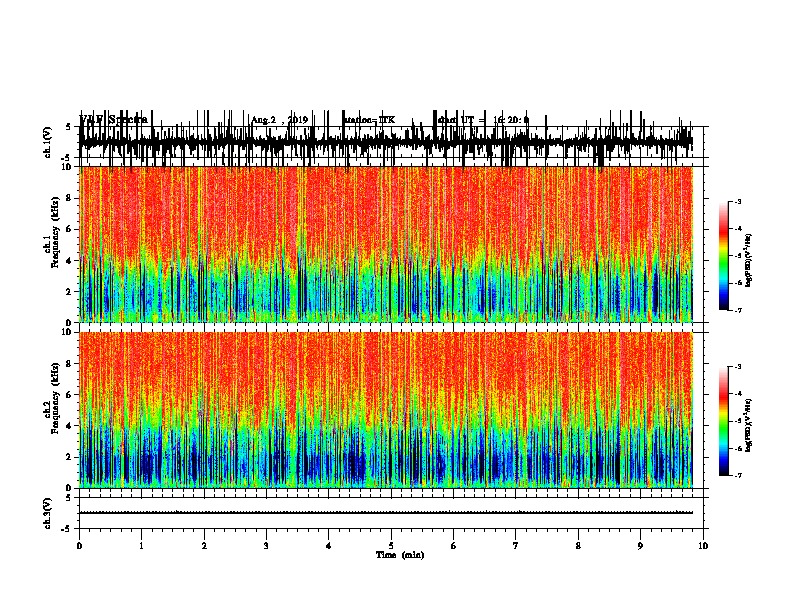Click inside the ch.2 spectrogram panel
Screen dimensions: 792x612
click(x=386, y=410)
